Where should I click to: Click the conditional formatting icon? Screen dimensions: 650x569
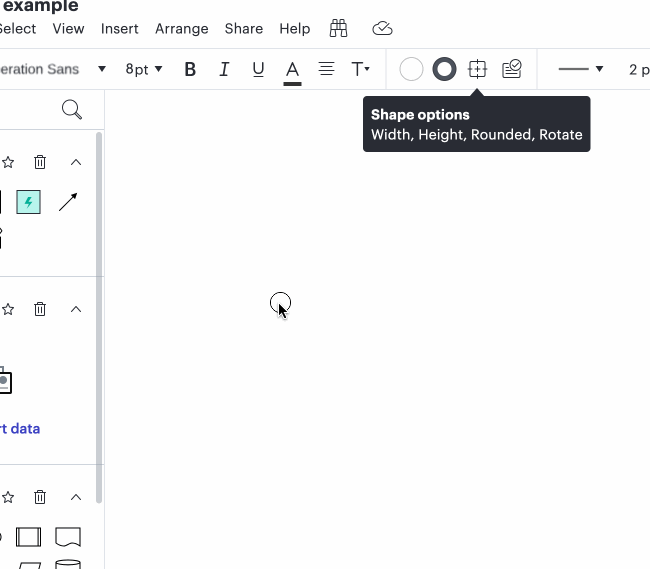(512, 69)
